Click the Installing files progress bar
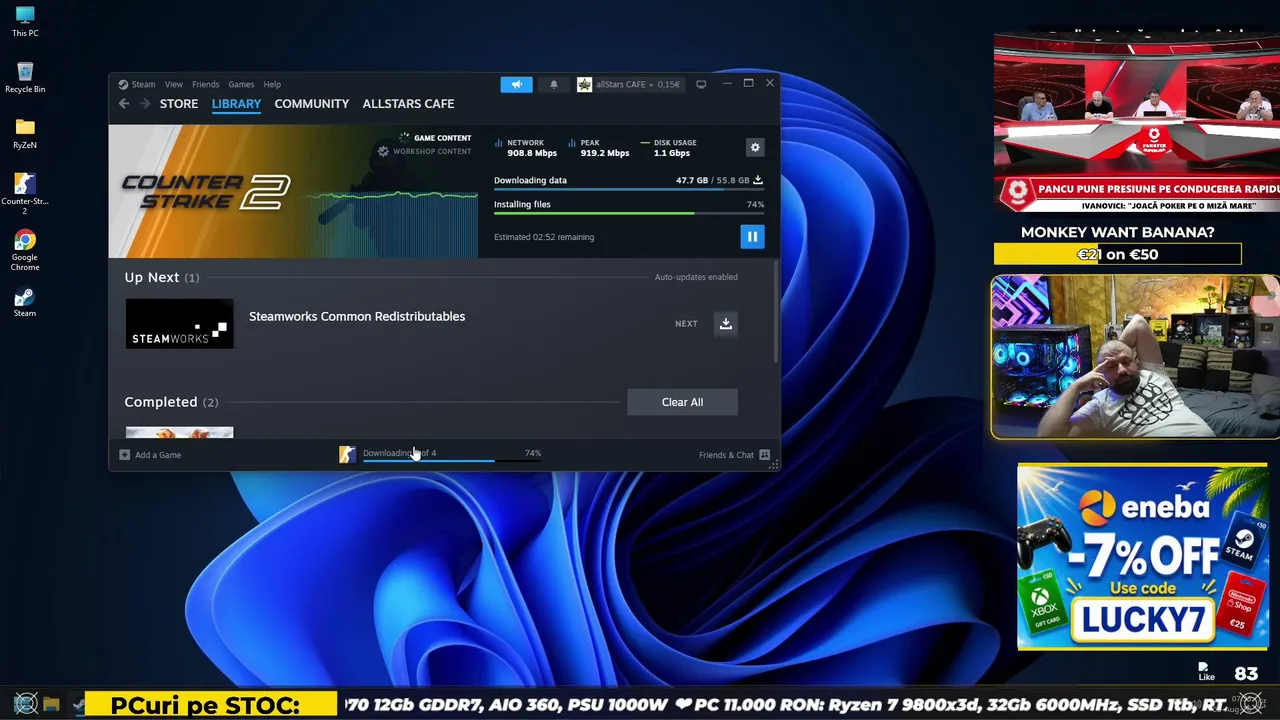Screen dimensions: 1280x720 (x=629, y=213)
